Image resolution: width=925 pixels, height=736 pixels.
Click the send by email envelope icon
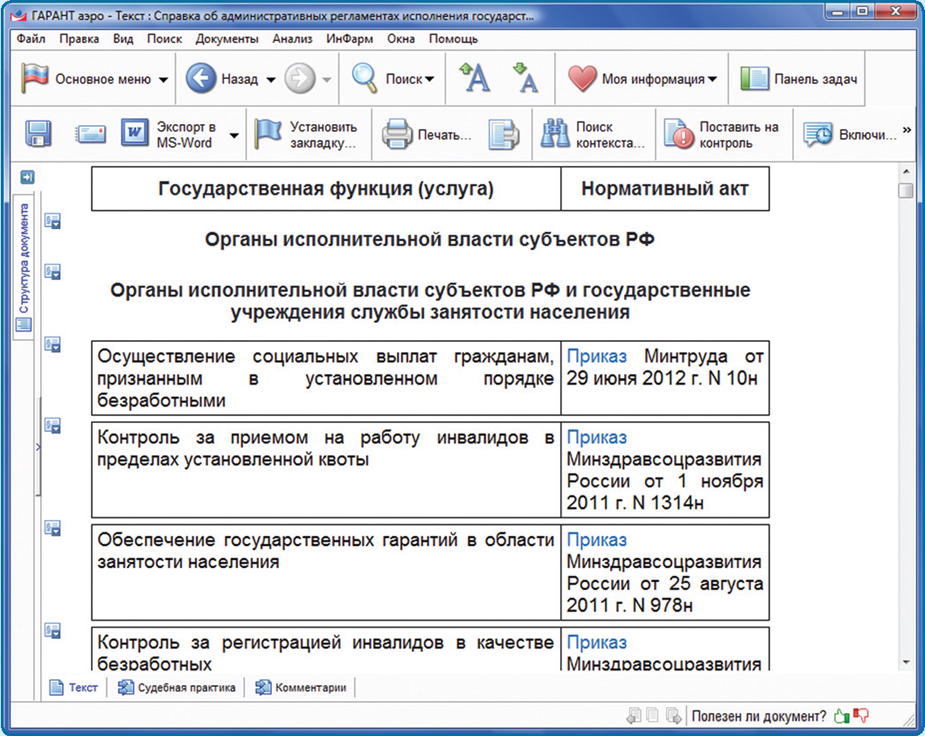click(90, 134)
